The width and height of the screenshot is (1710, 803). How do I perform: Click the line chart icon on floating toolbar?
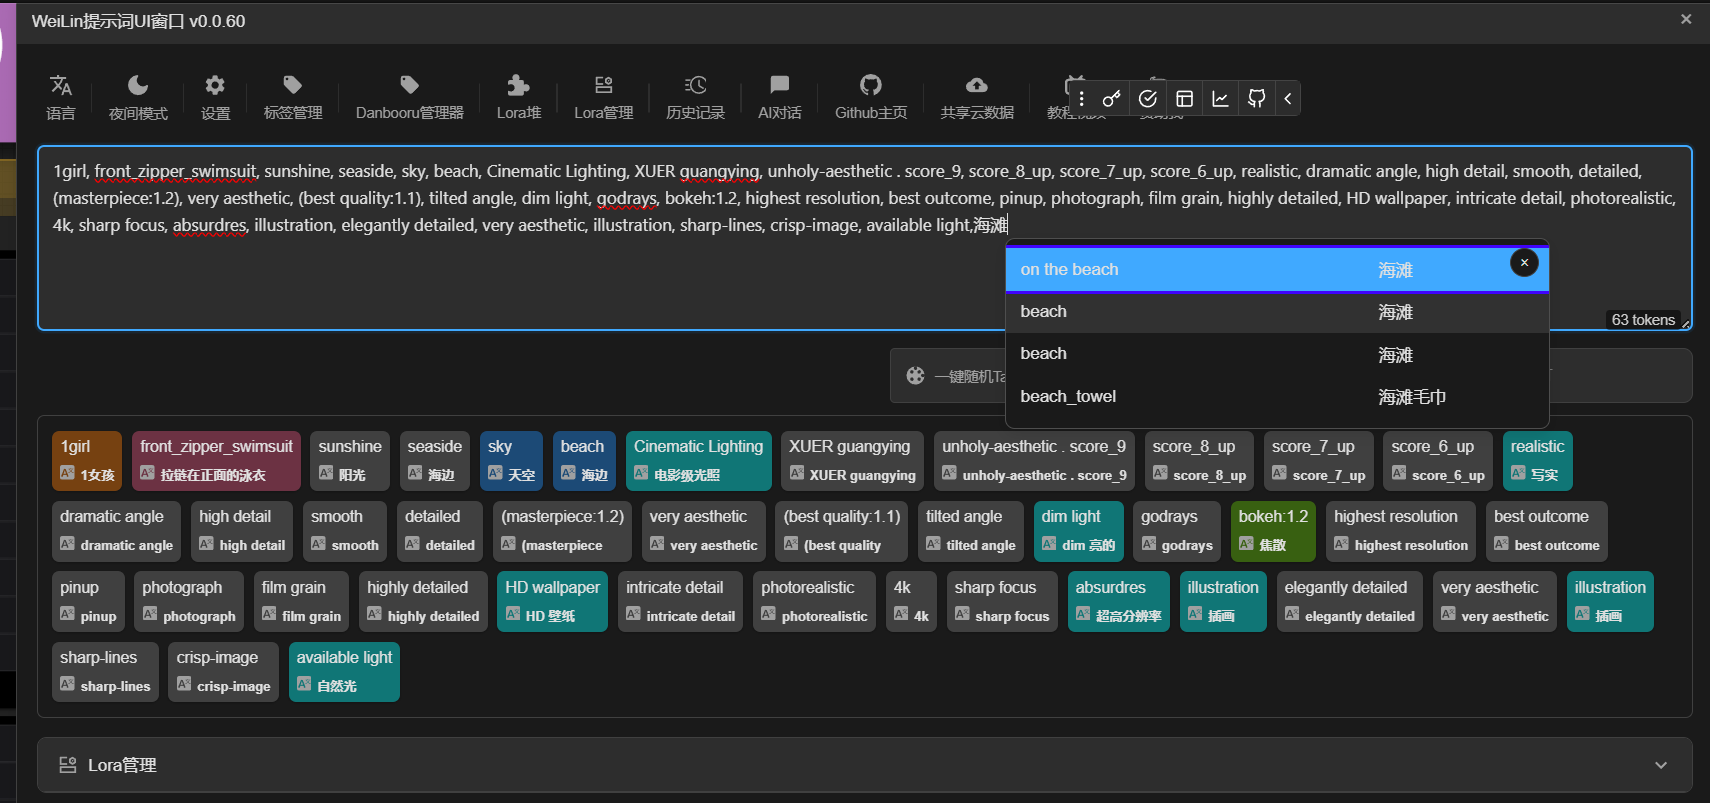1220,98
